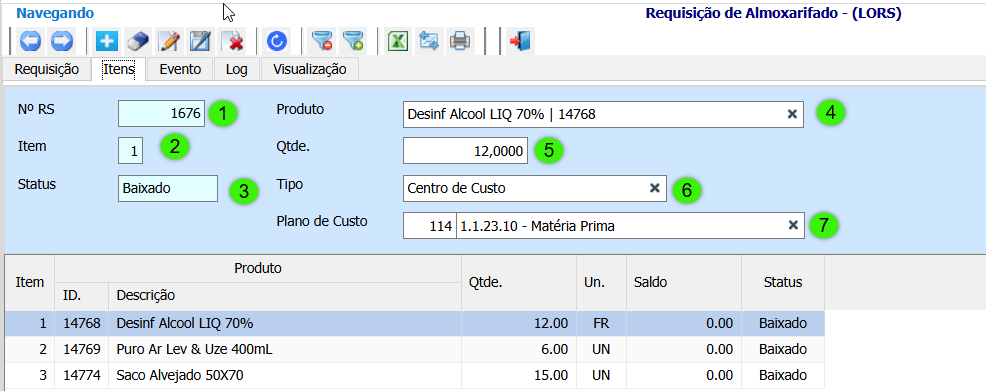This screenshot has width=986, height=391.
Task: Clear the Plano de Custo field X
Action: [x=793, y=225]
